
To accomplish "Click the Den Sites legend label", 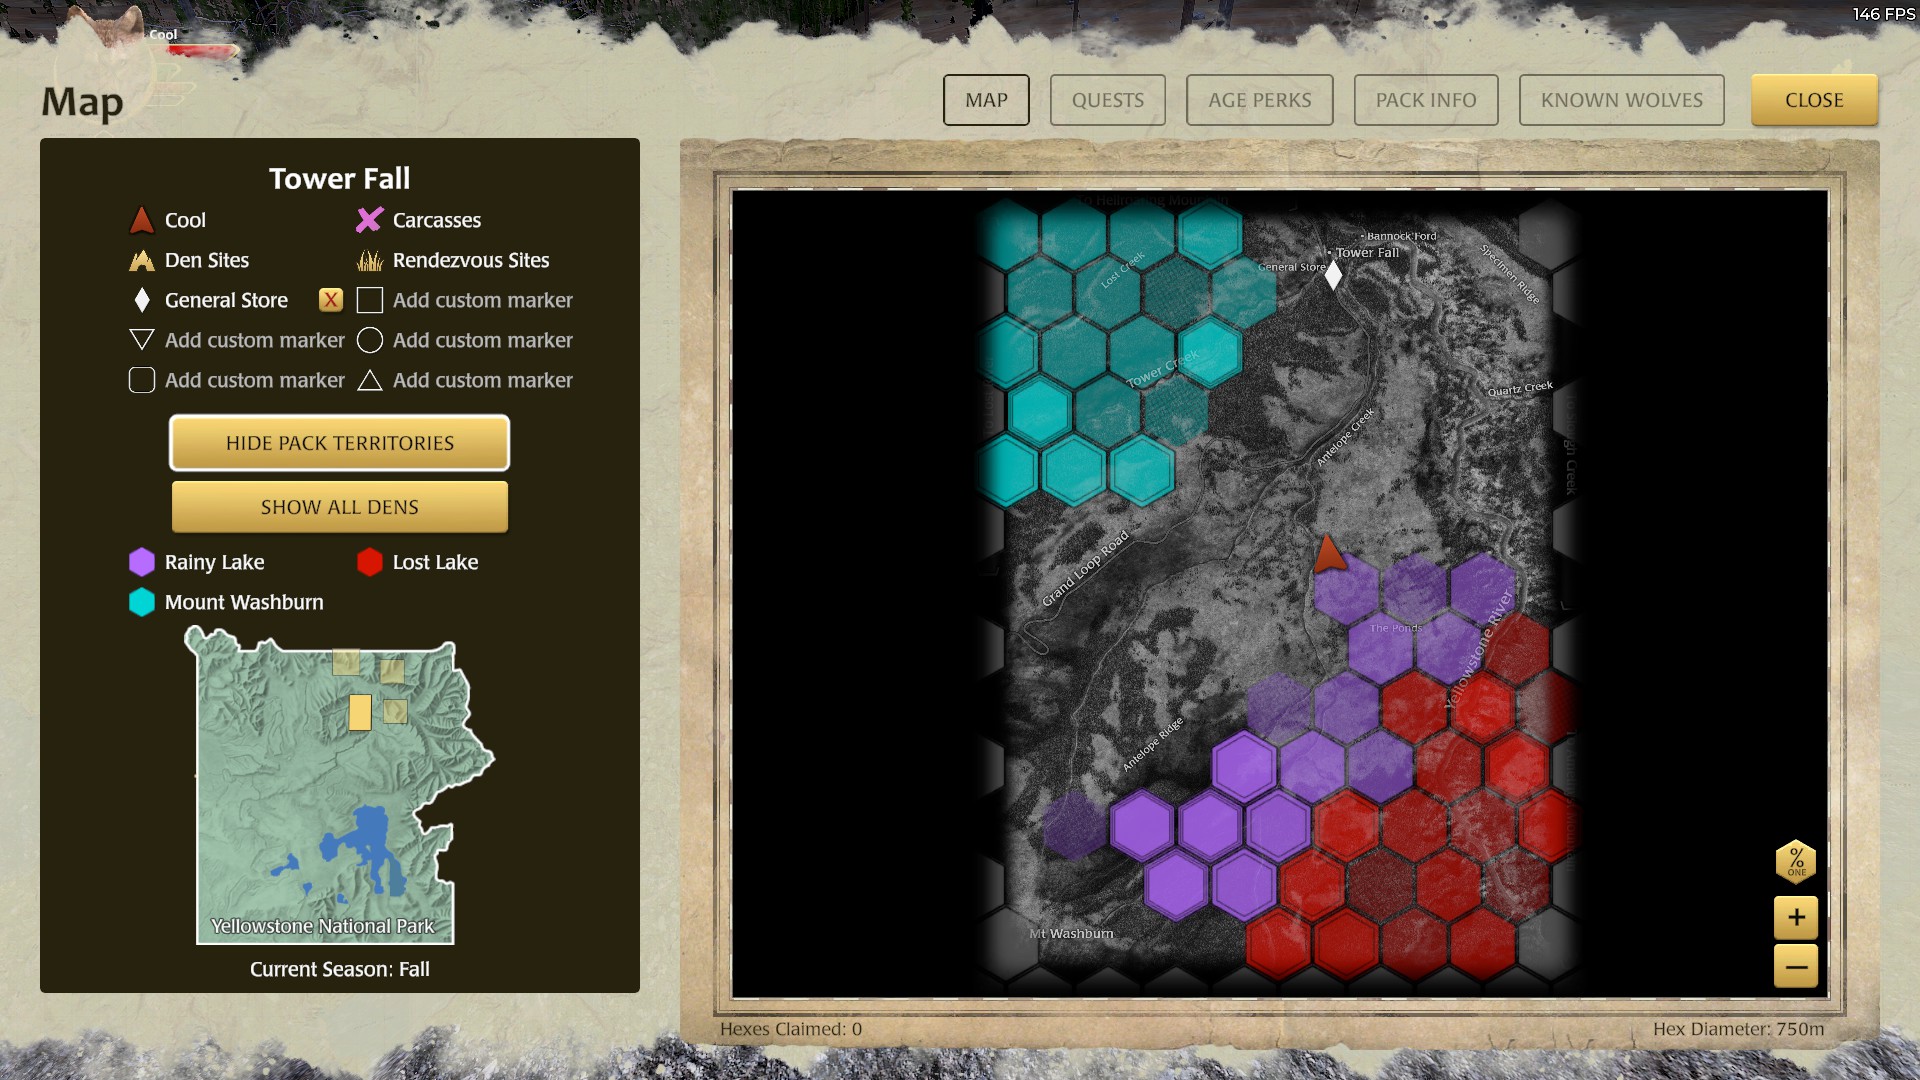I will pos(207,260).
